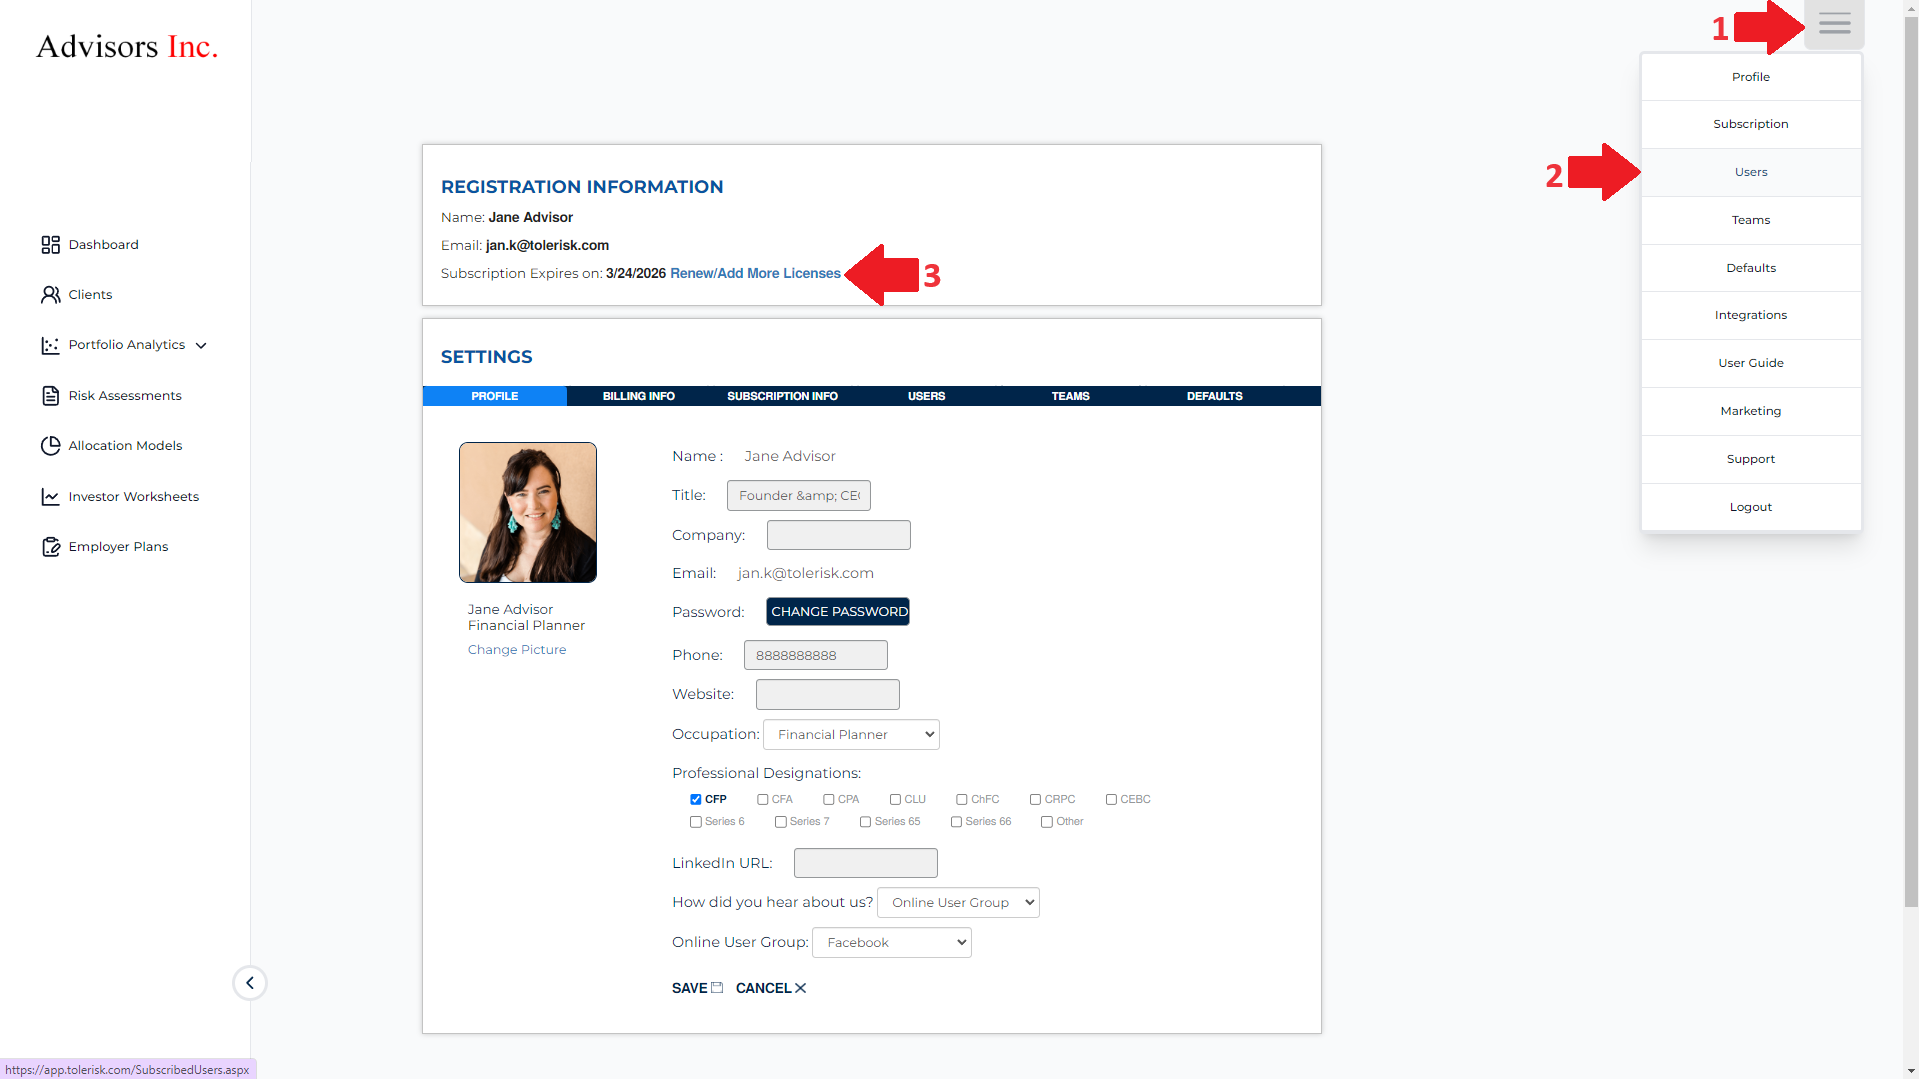Click the Investor Worksheets chart icon

[x=50, y=497]
